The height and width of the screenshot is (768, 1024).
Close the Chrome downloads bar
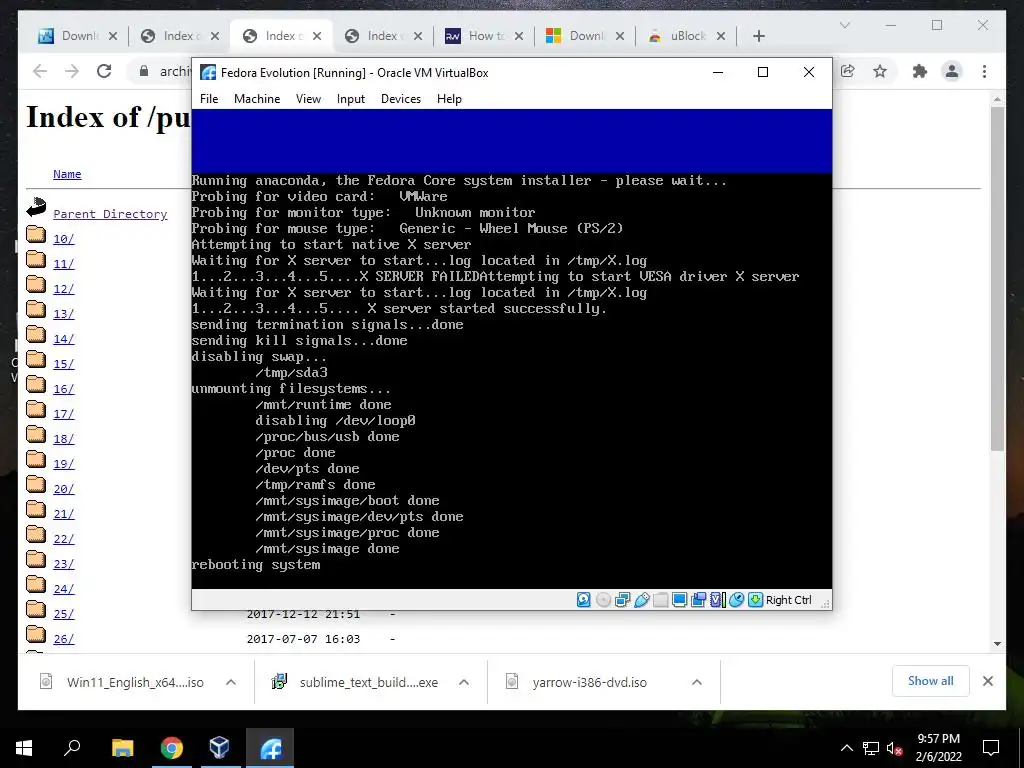point(988,681)
